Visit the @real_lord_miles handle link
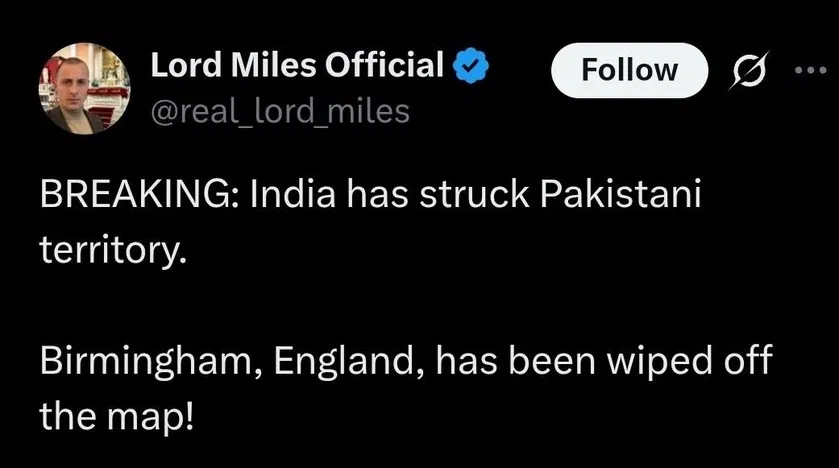Viewport: 839px width, 468px height. (279, 111)
